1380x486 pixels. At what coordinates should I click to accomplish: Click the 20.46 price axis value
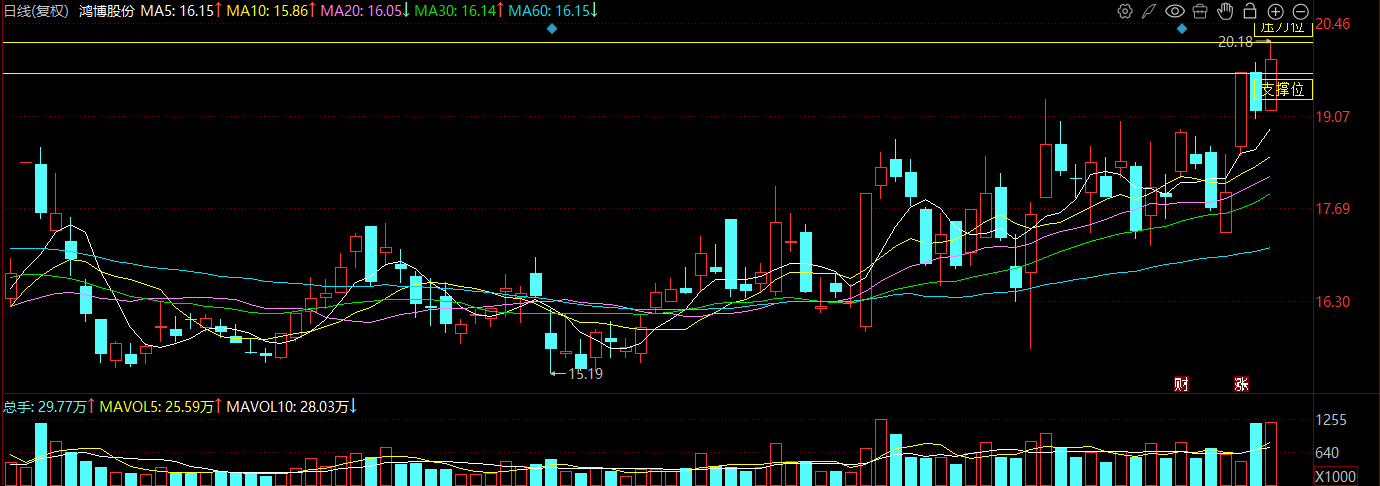click(x=1335, y=24)
